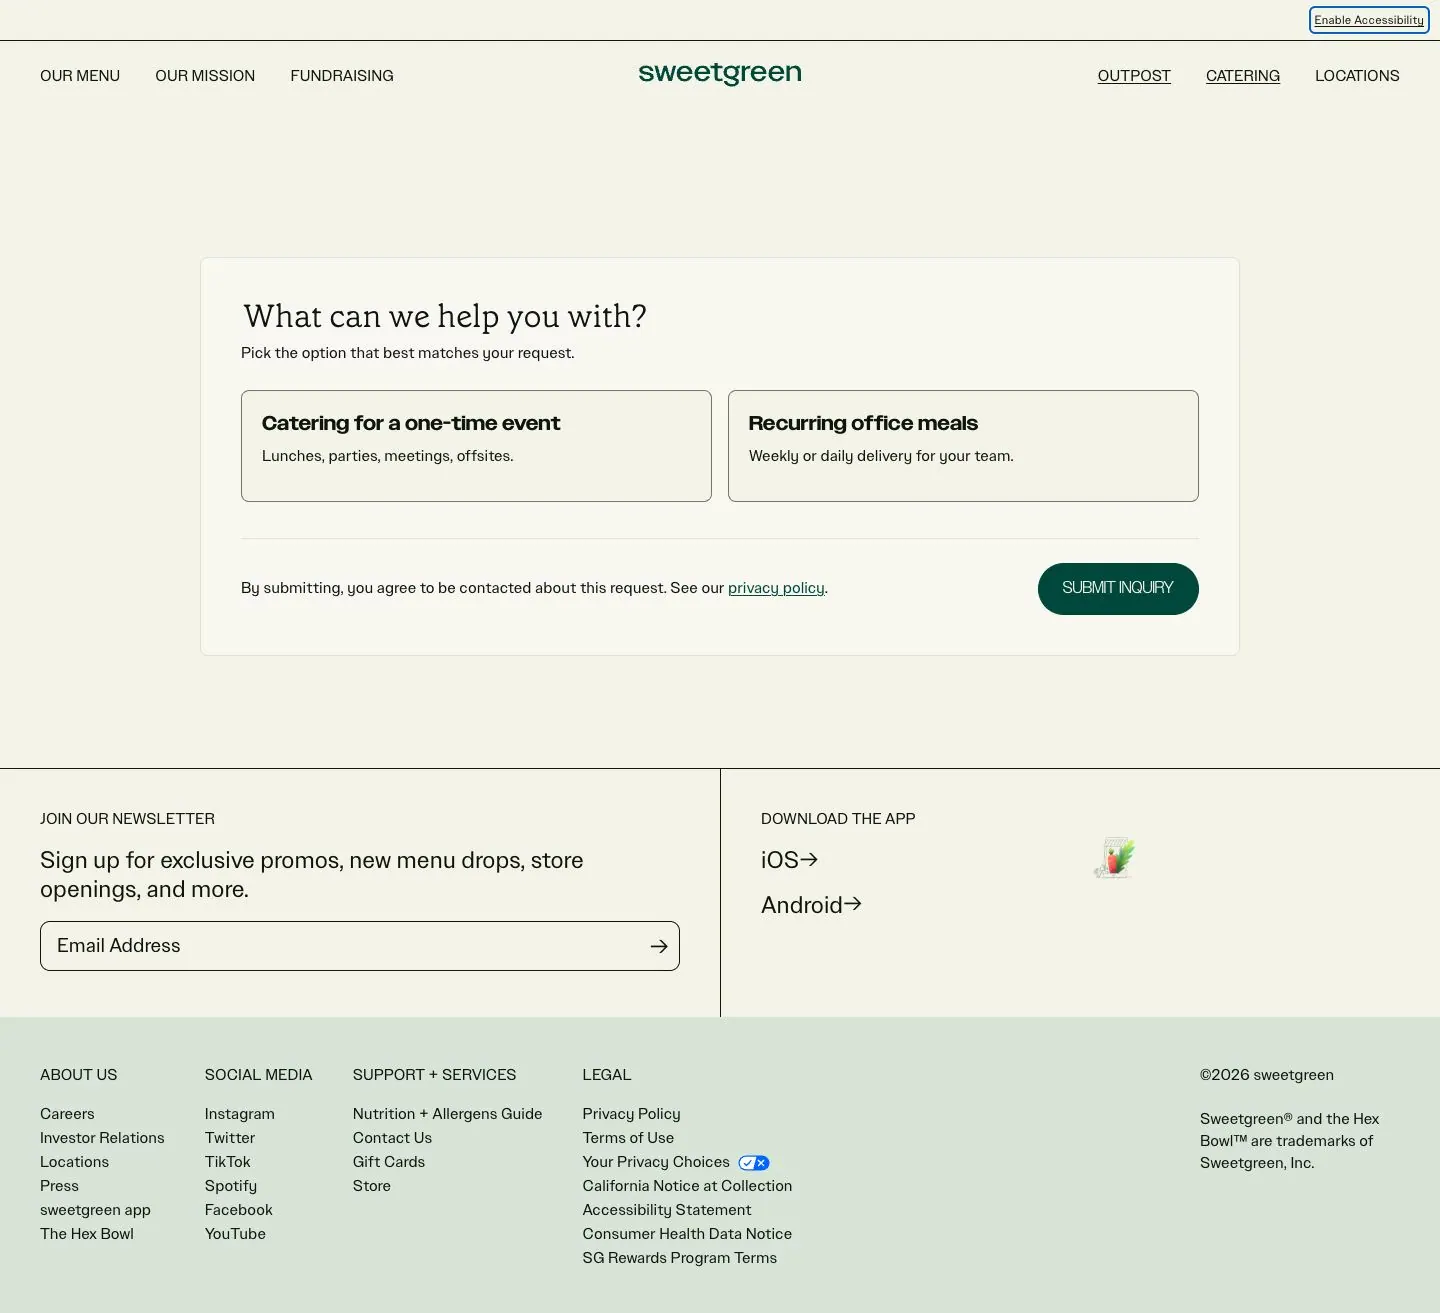Submit newsletter email with arrow icon
This screenshot has width=1440, height=1313.
click(x=659, y=946)
